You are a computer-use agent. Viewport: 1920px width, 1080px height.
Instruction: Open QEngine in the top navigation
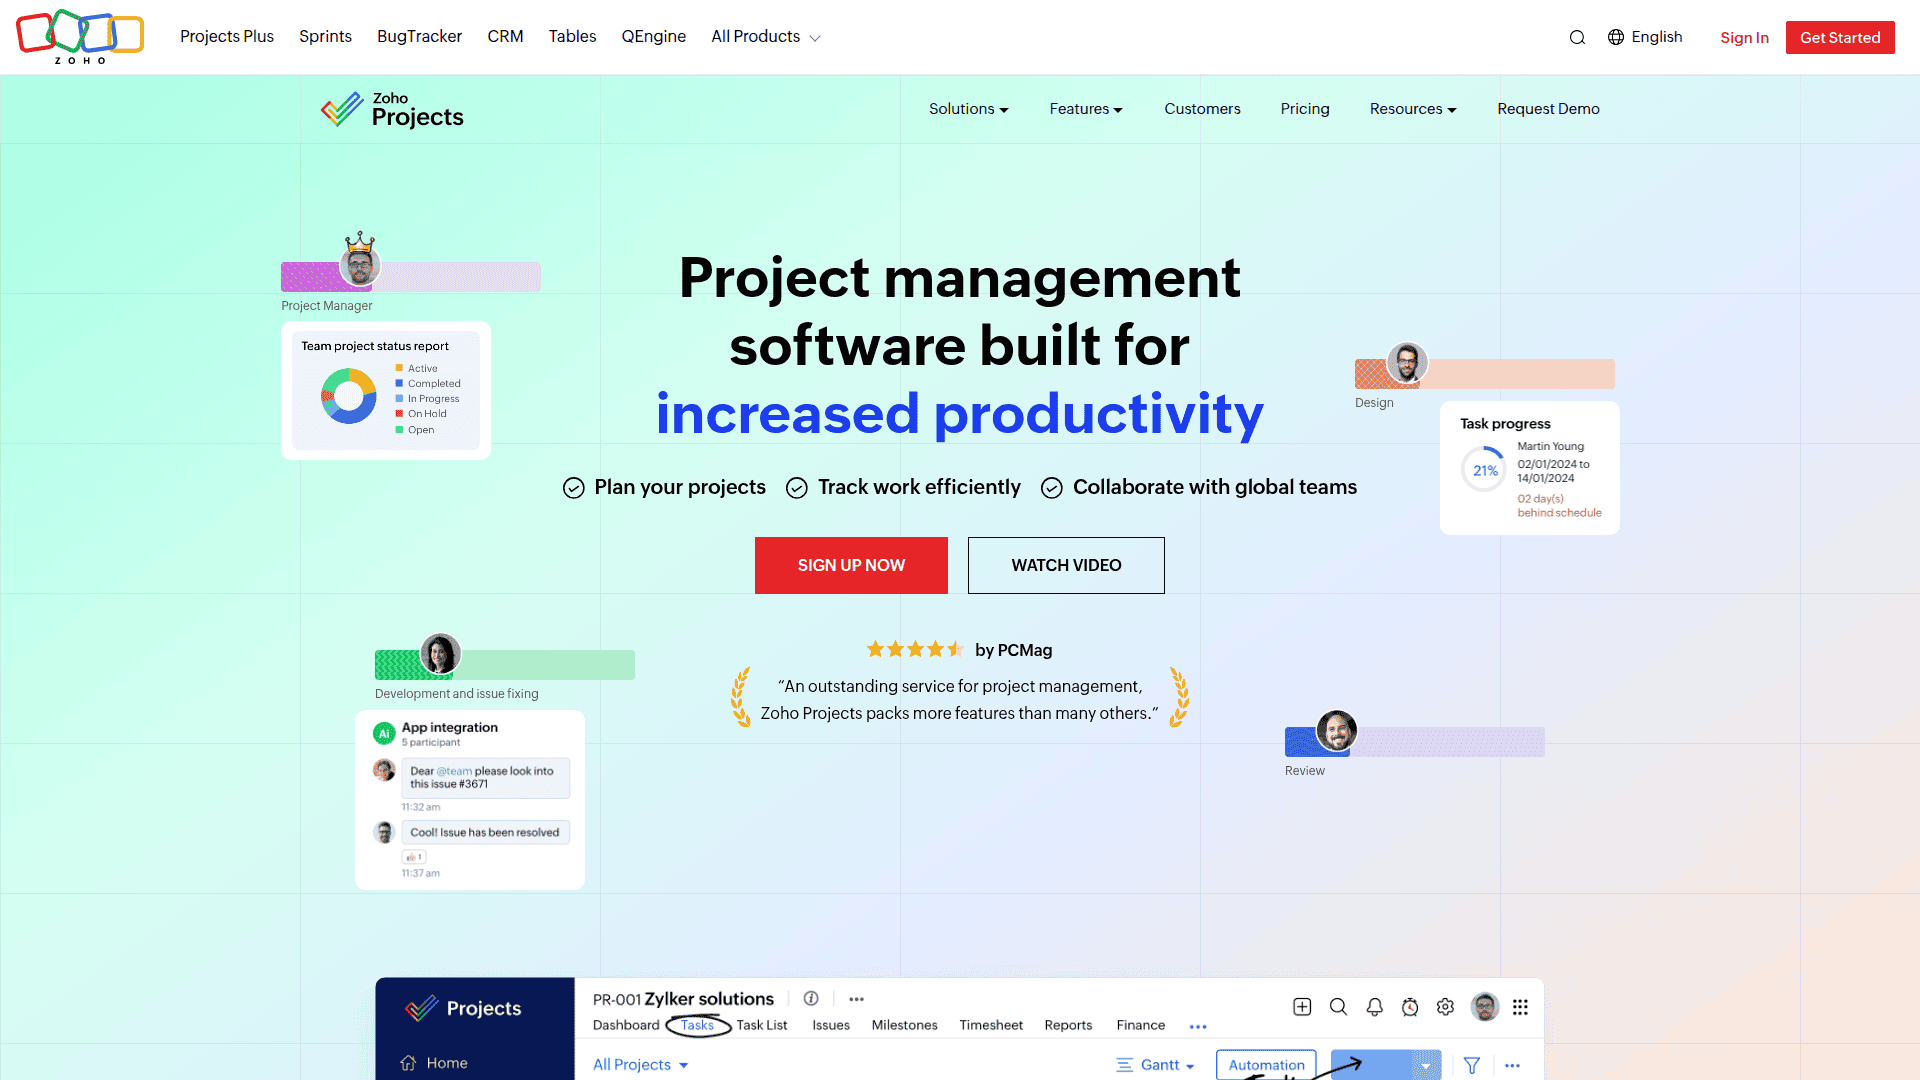pos(653,37)
